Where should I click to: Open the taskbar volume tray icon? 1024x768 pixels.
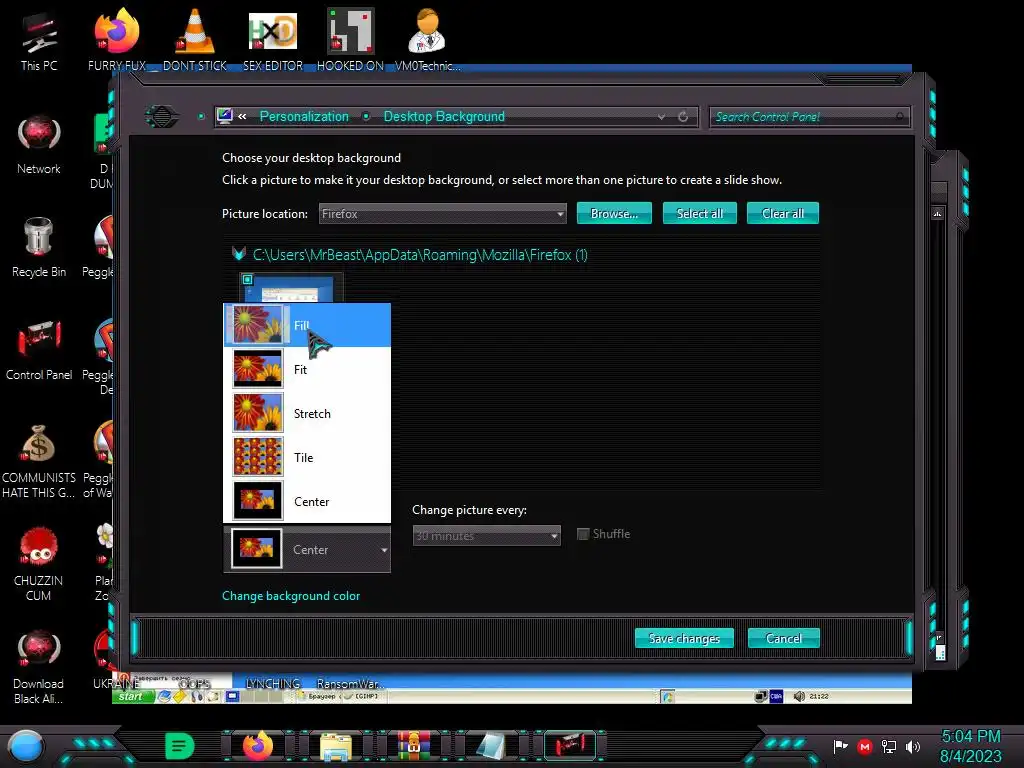913,746
